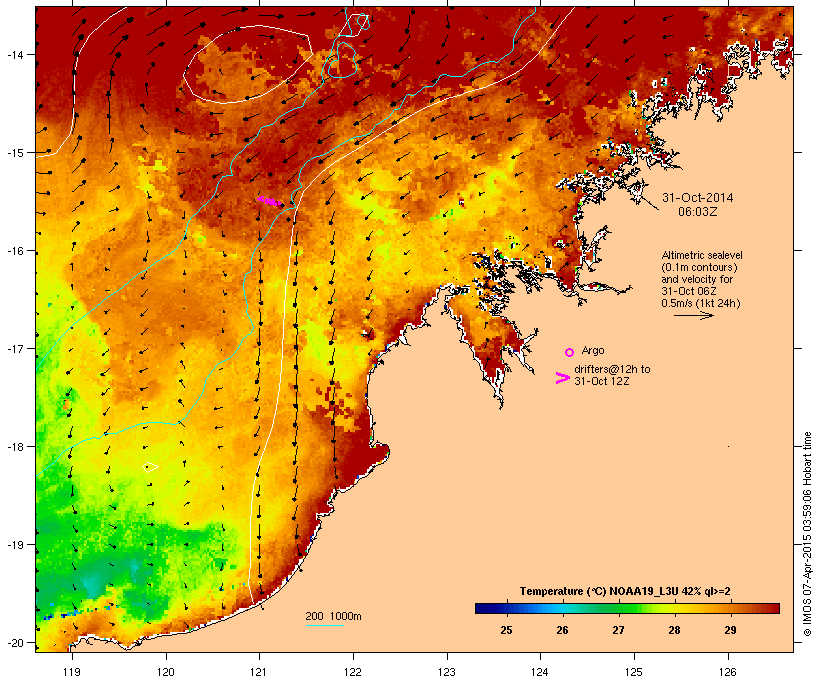
Task: Click the longitude axis label 122
Action: click(x=352, y=672)
